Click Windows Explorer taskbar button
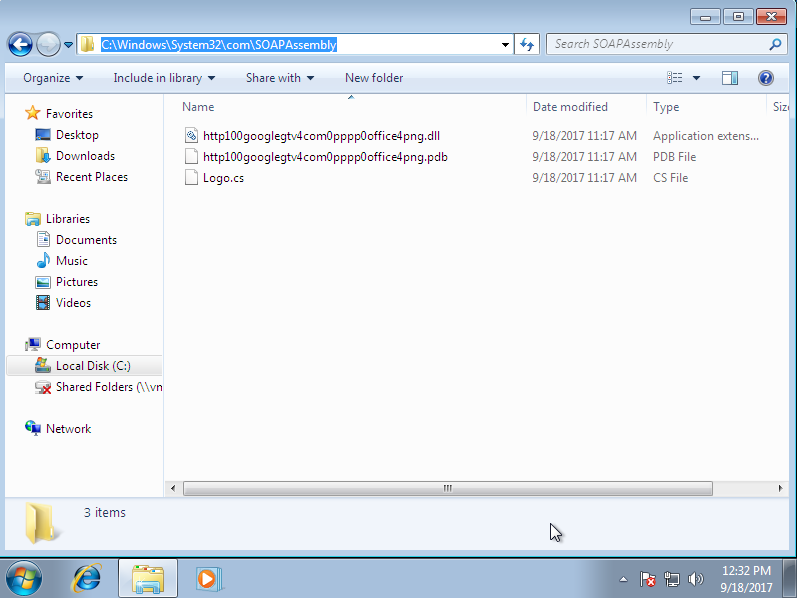 point(147,579)
